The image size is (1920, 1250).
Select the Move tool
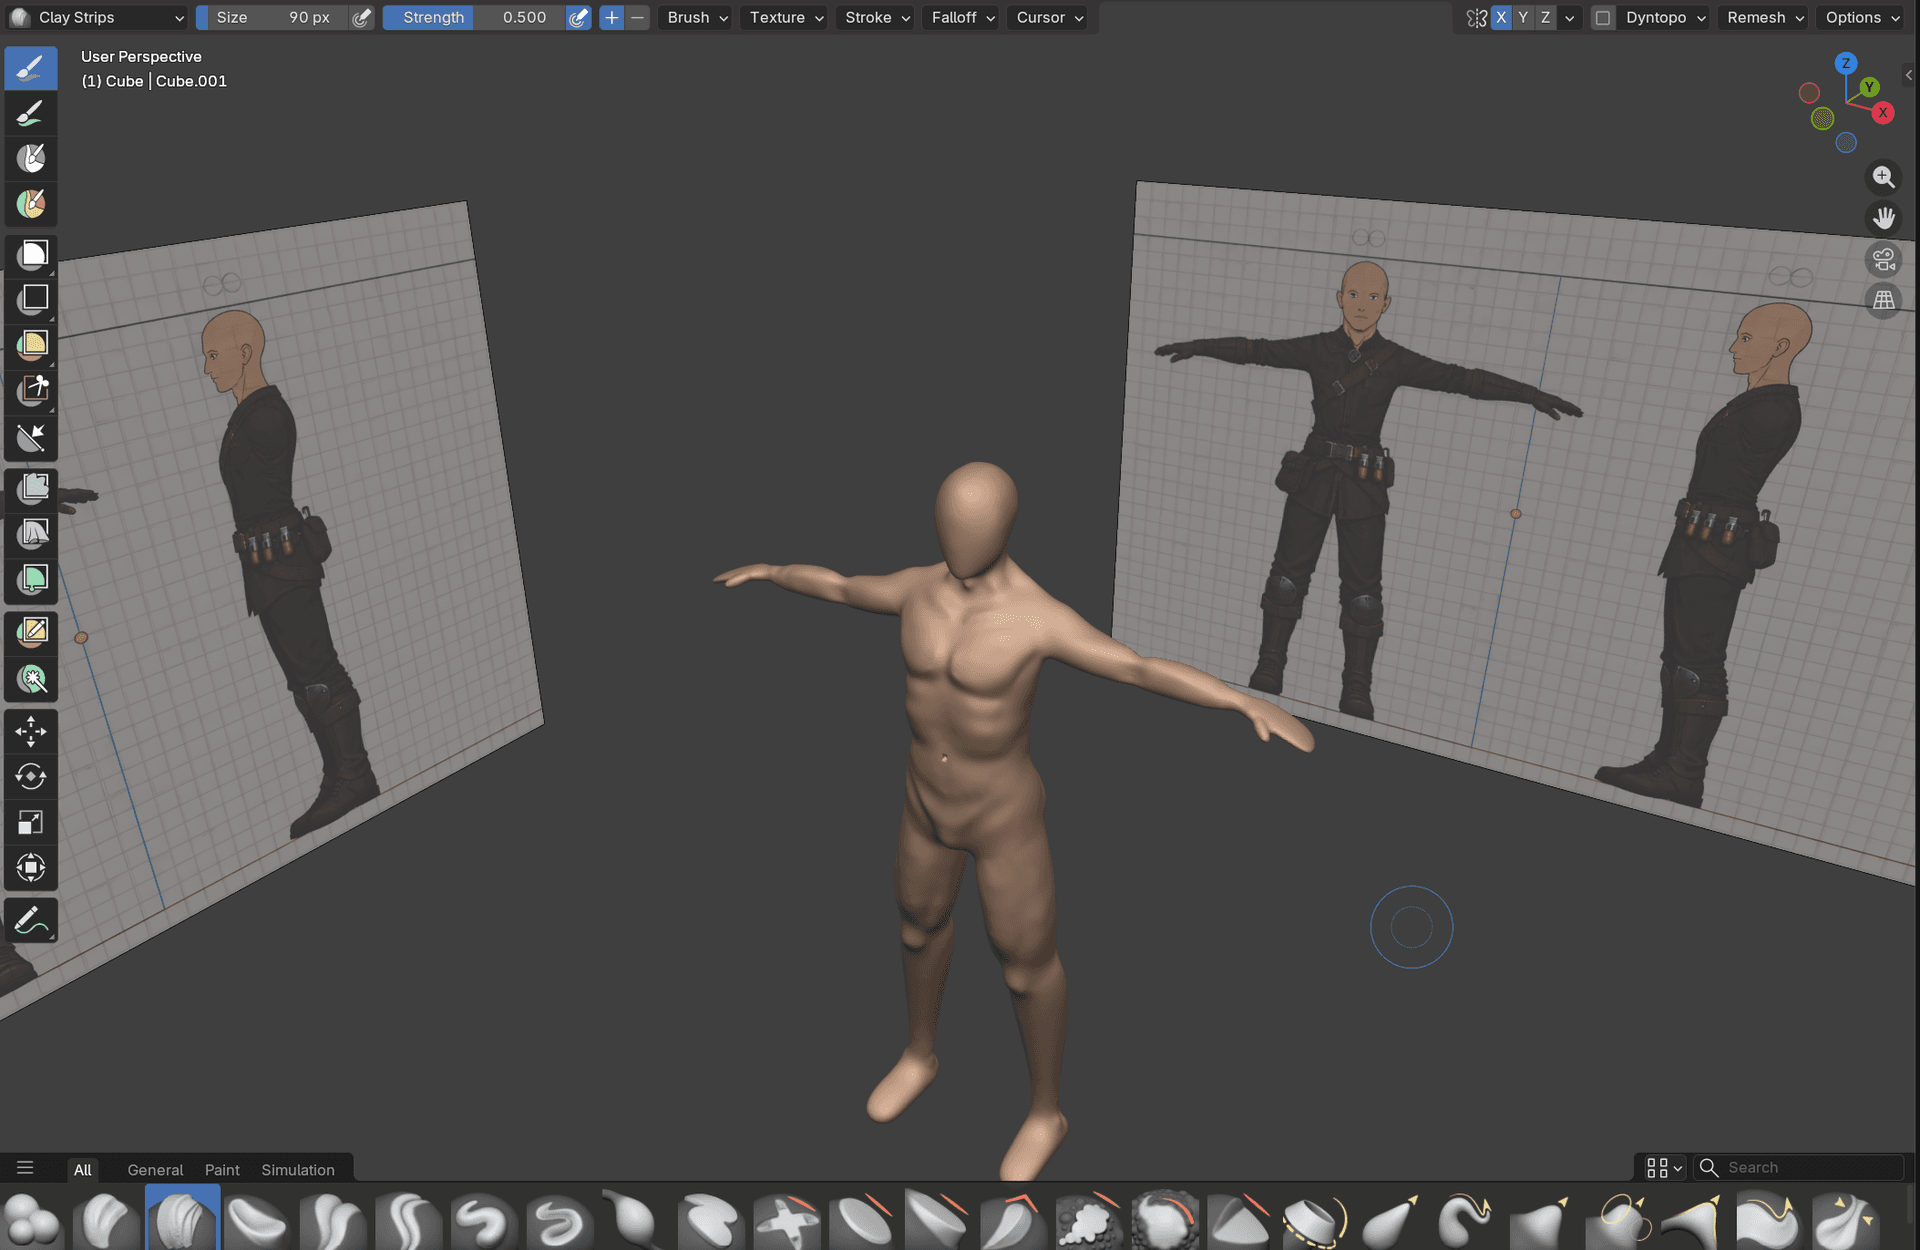(31, 731)
